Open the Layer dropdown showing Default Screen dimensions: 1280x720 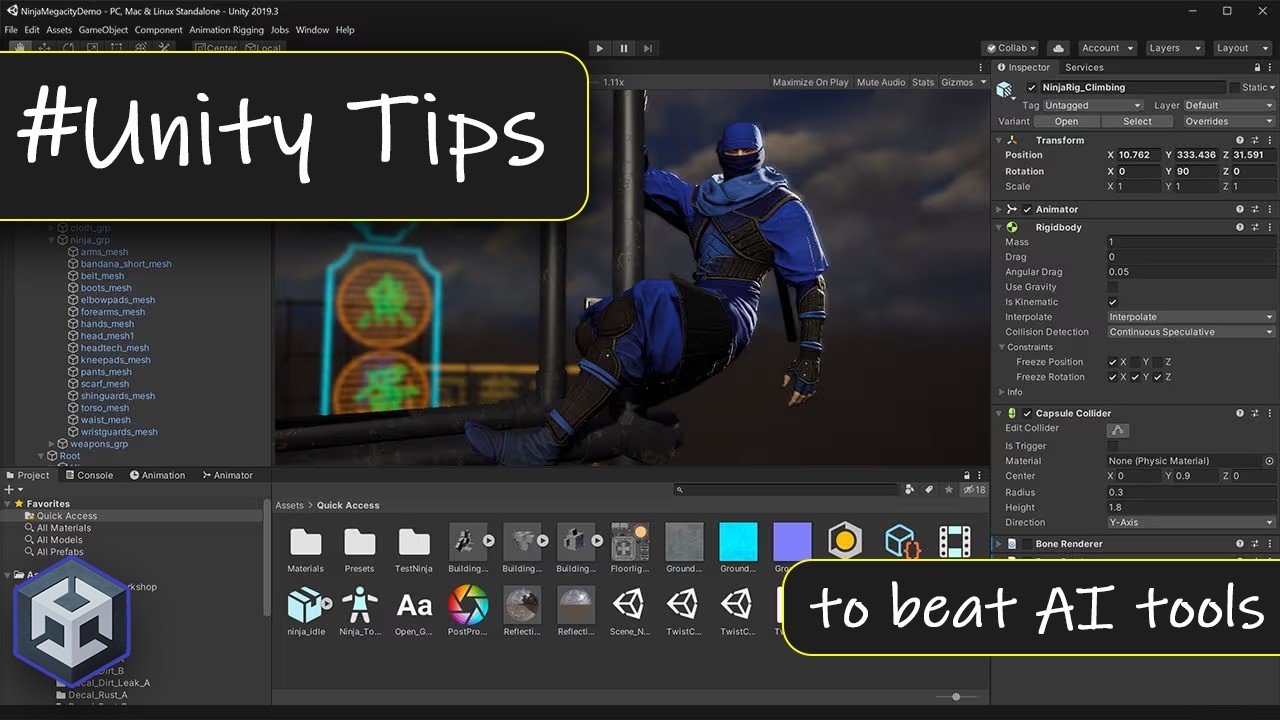coord(1229,105)
